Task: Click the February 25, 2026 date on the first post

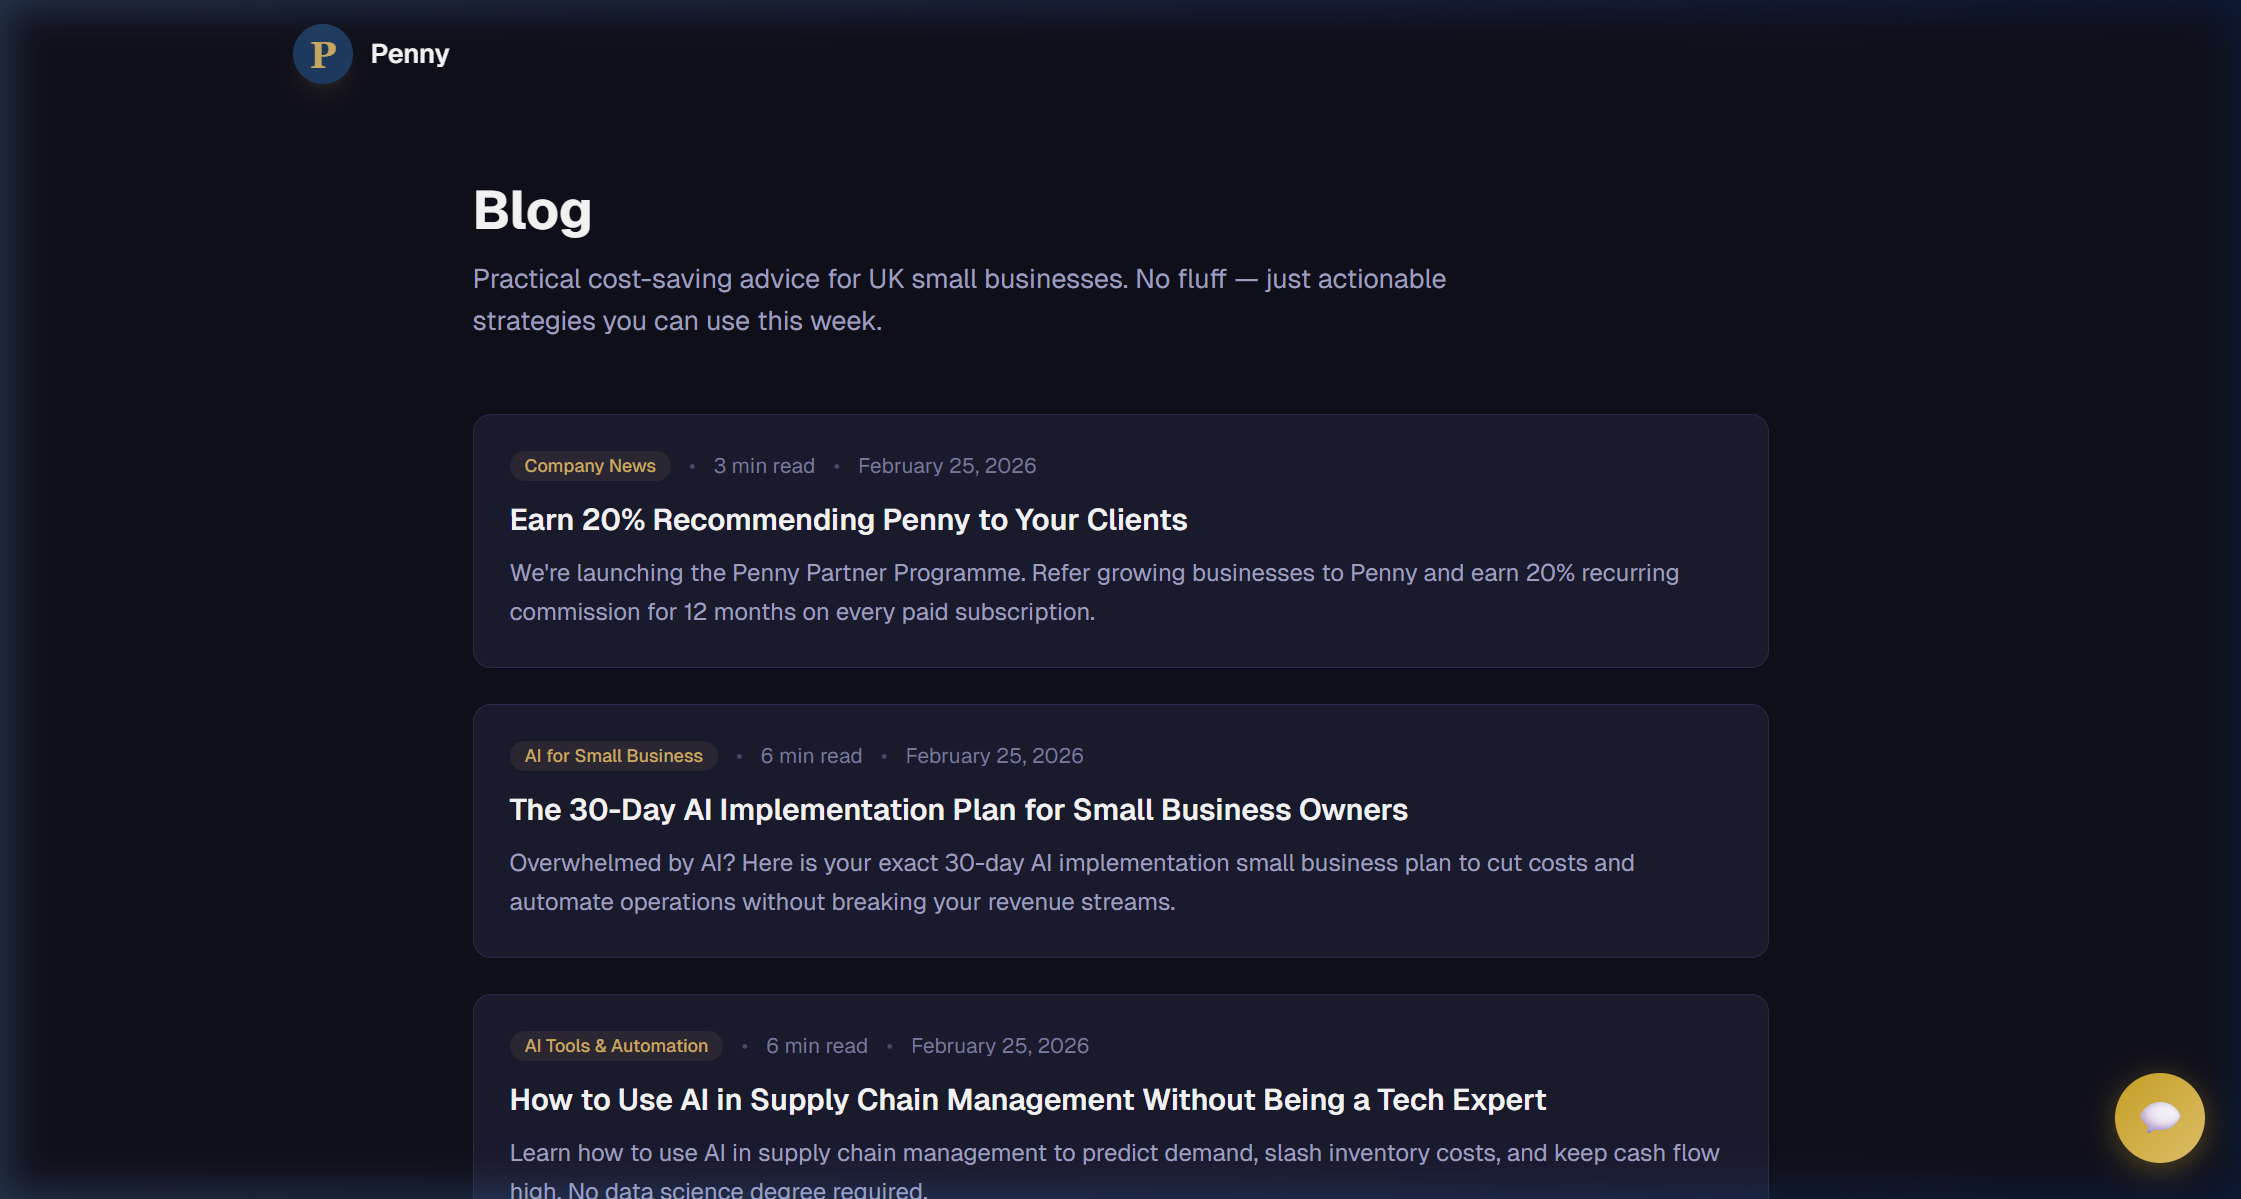Action: [x=946, y=465]
